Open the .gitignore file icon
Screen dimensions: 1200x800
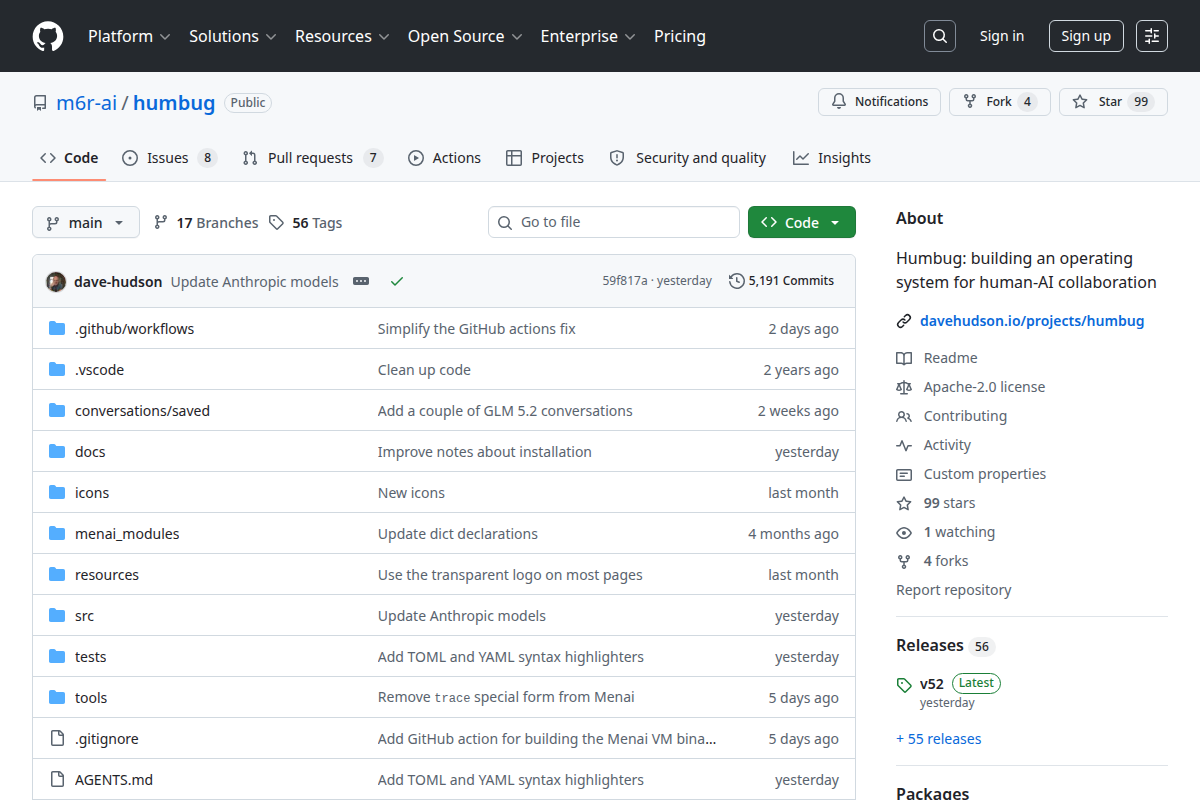57,739
